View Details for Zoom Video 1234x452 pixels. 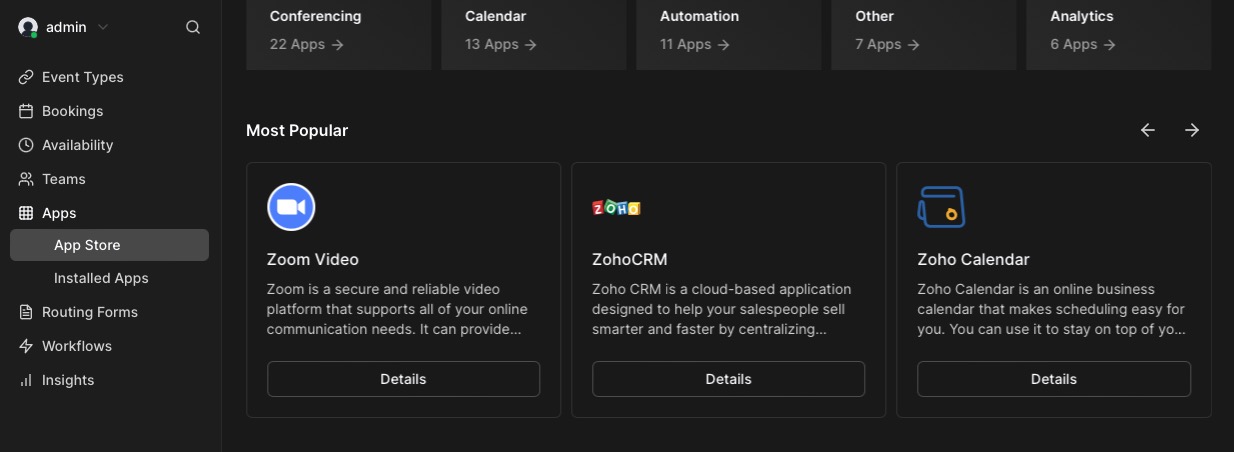click(x=403, y=379)
